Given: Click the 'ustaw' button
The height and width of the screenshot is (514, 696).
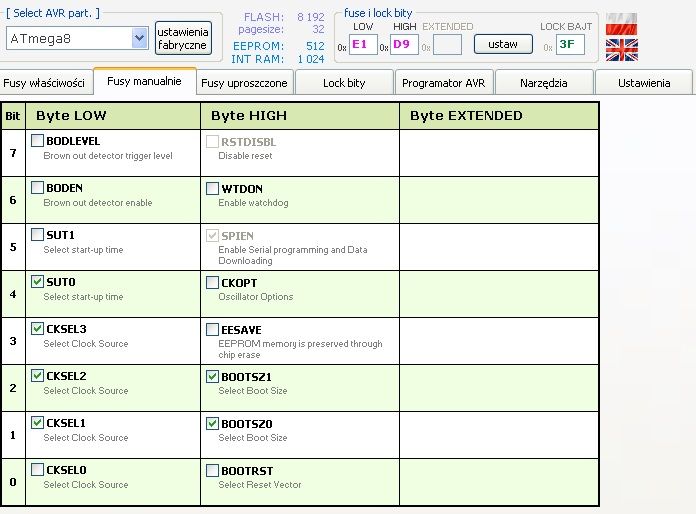Looking at the screenshot, I should coord(503,44).
